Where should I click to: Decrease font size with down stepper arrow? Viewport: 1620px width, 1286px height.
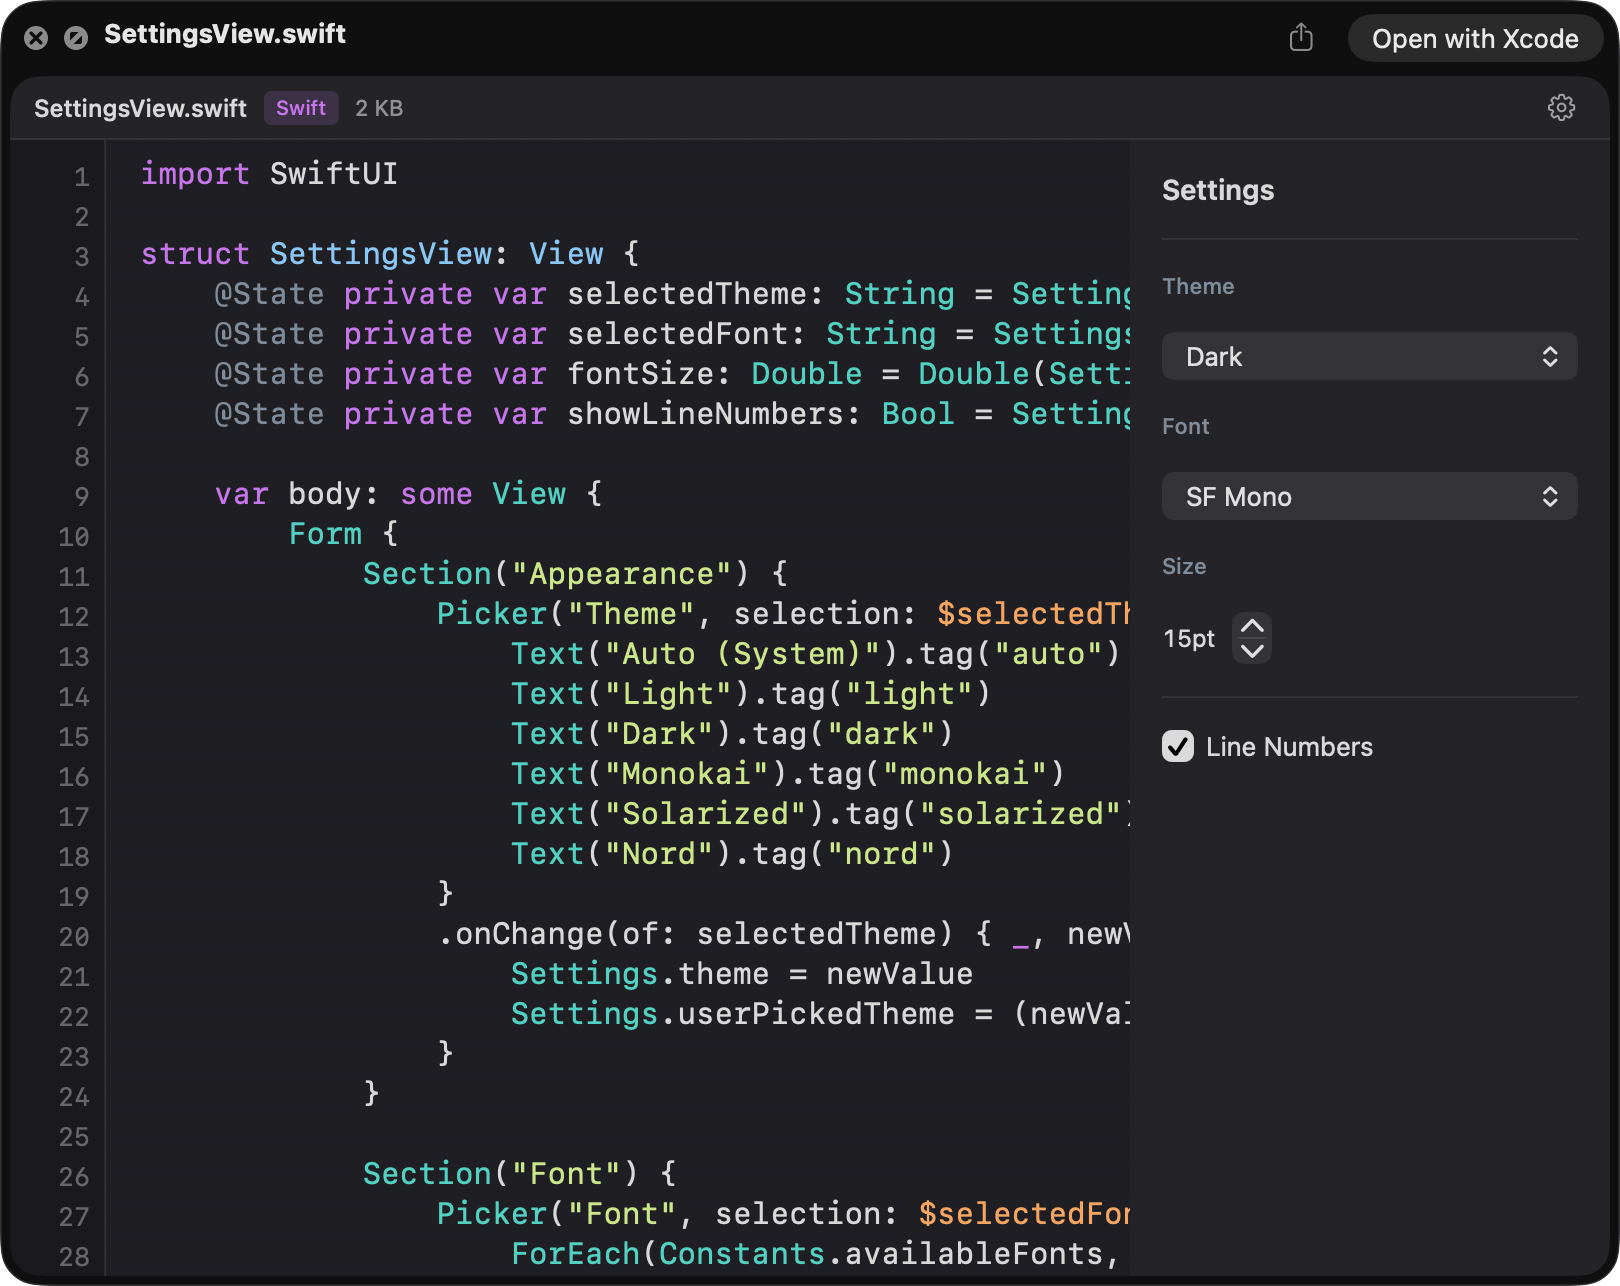pyautogui.click(x=1252, y=651)
